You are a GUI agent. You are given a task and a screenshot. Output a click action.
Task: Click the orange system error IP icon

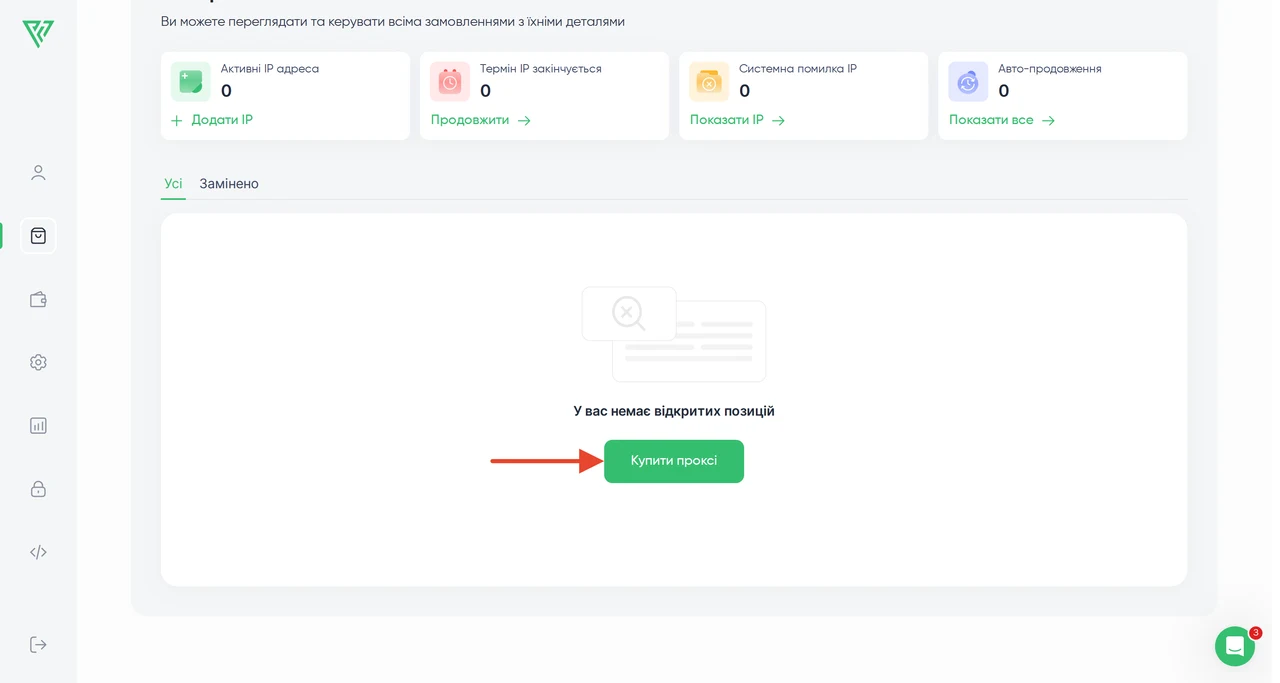tap(709, 82)
